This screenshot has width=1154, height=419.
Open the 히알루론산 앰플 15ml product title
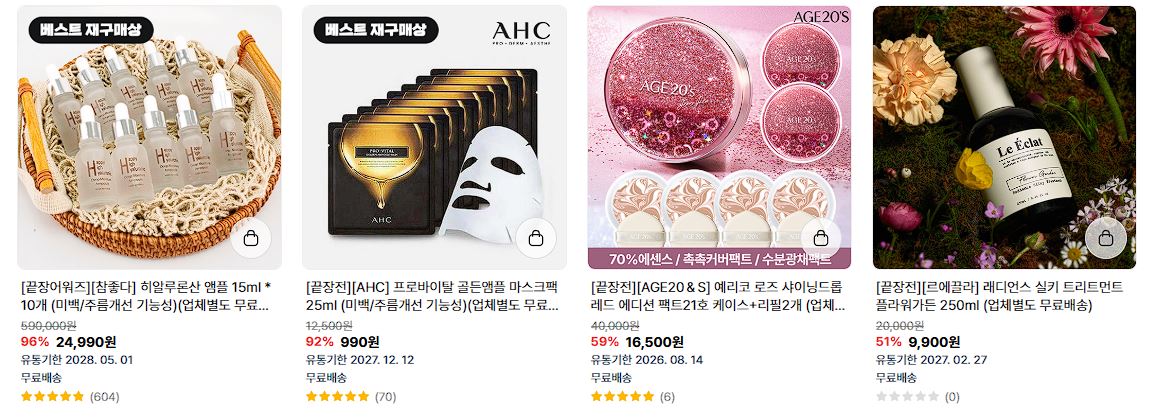(x=146, y=296)
